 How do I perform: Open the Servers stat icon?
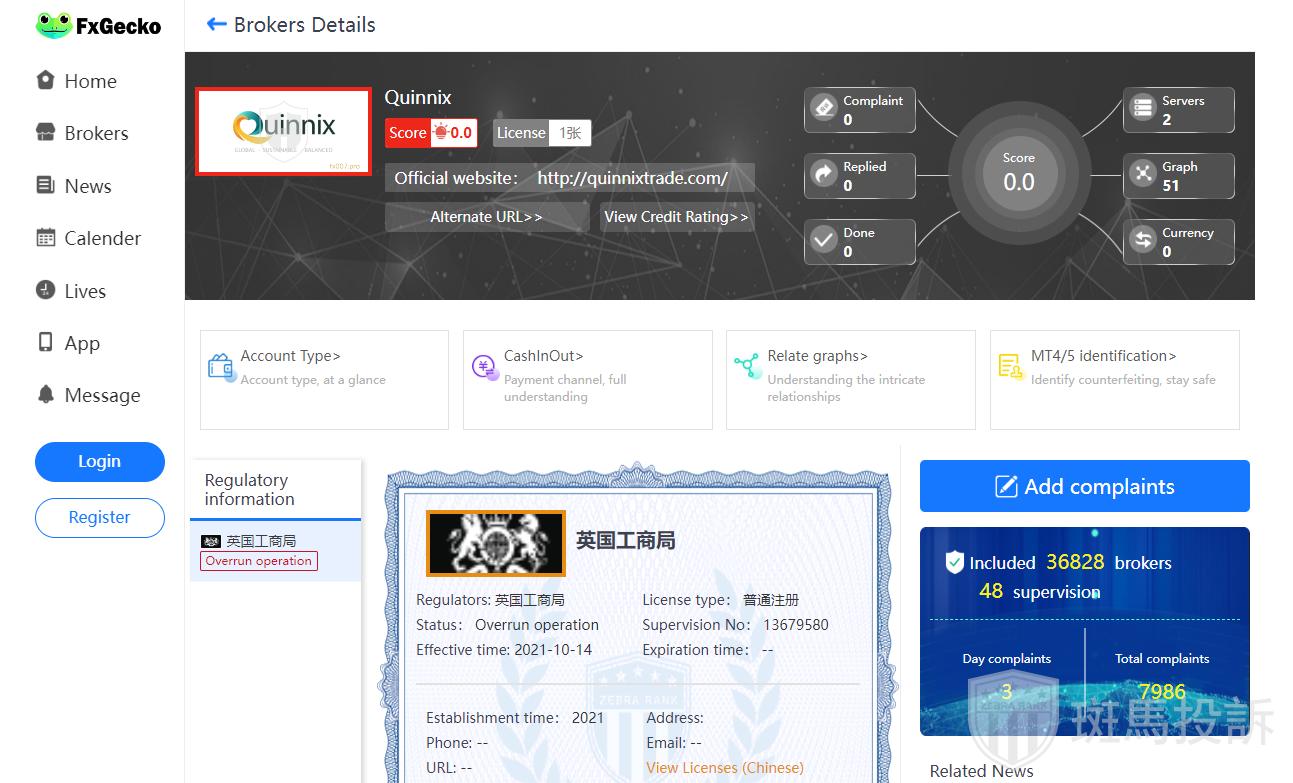1142,108
